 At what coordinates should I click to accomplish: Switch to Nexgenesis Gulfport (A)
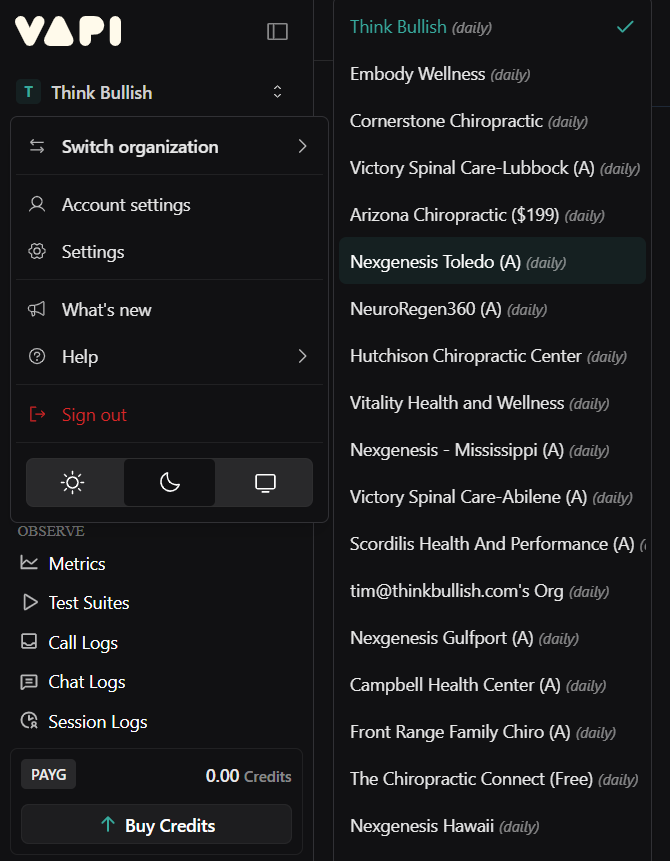tap(492, 638)
